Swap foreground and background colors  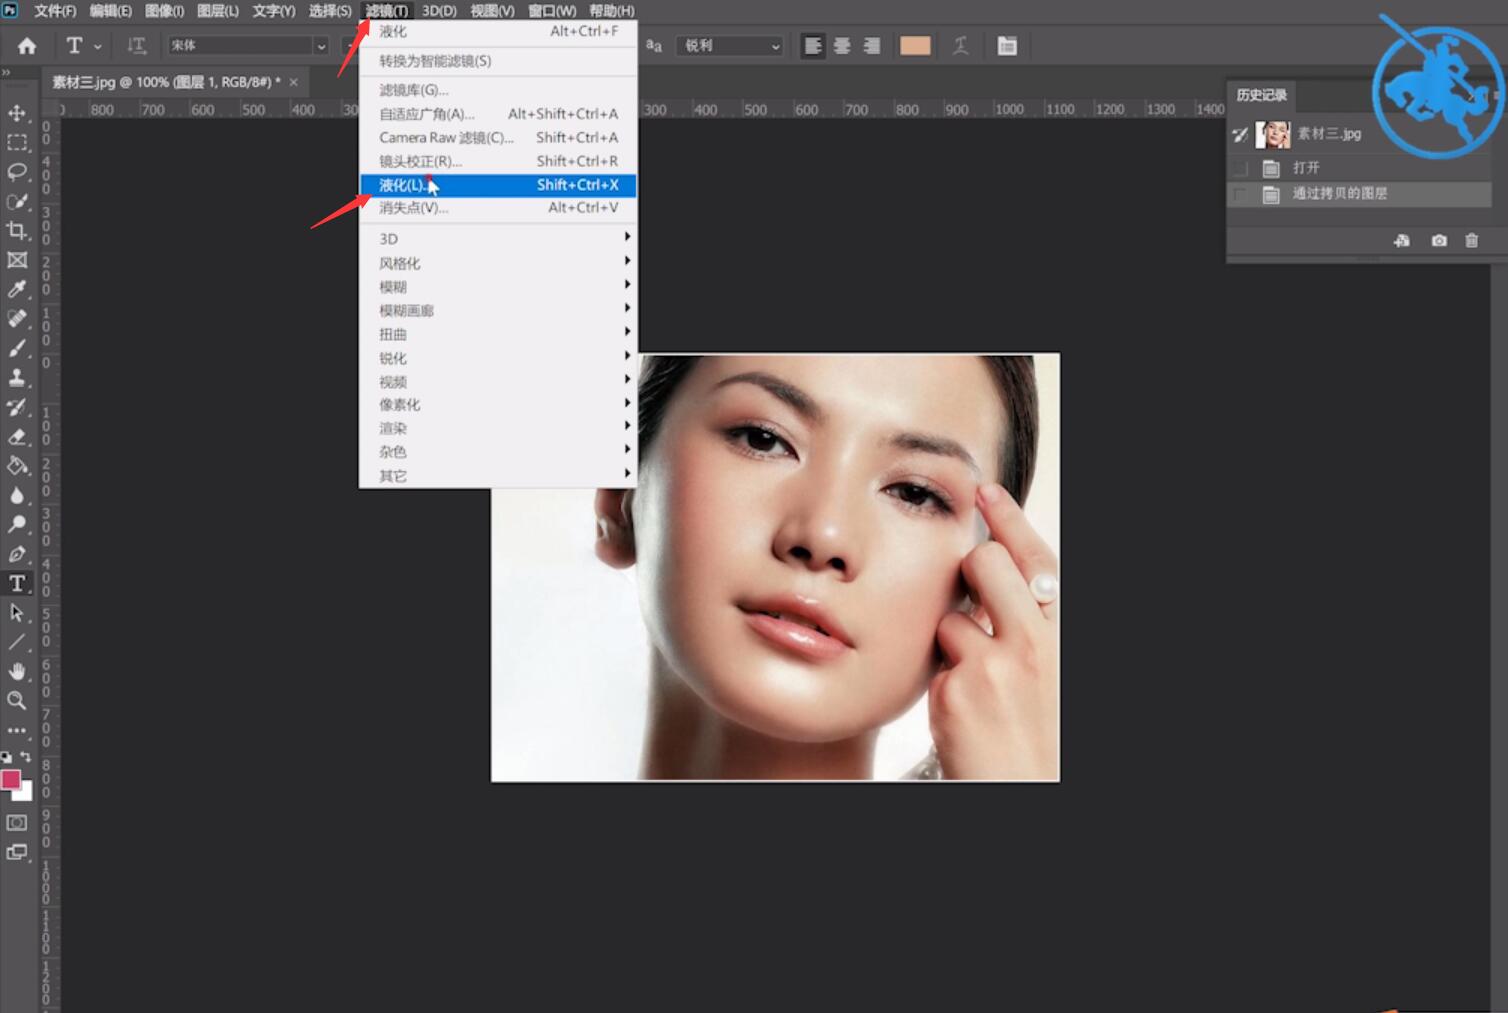pyautogui.click(x=26, y=757)
